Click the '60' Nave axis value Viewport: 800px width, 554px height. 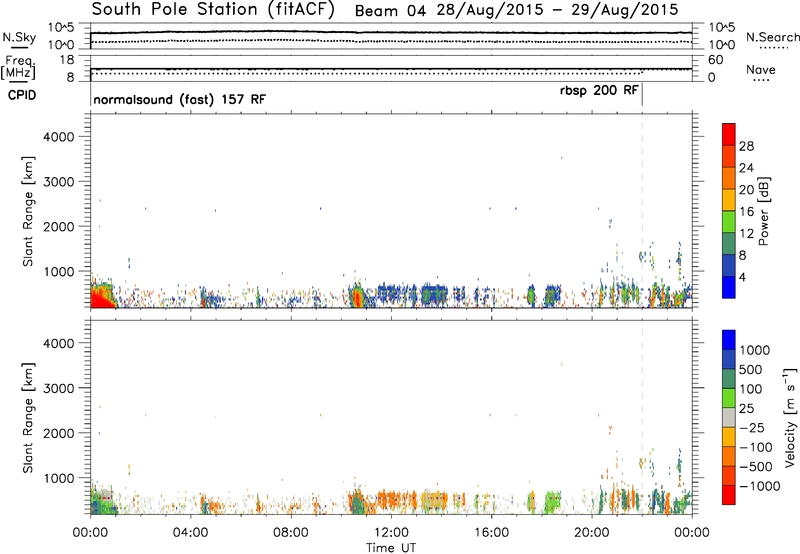[x=715, y=60]
